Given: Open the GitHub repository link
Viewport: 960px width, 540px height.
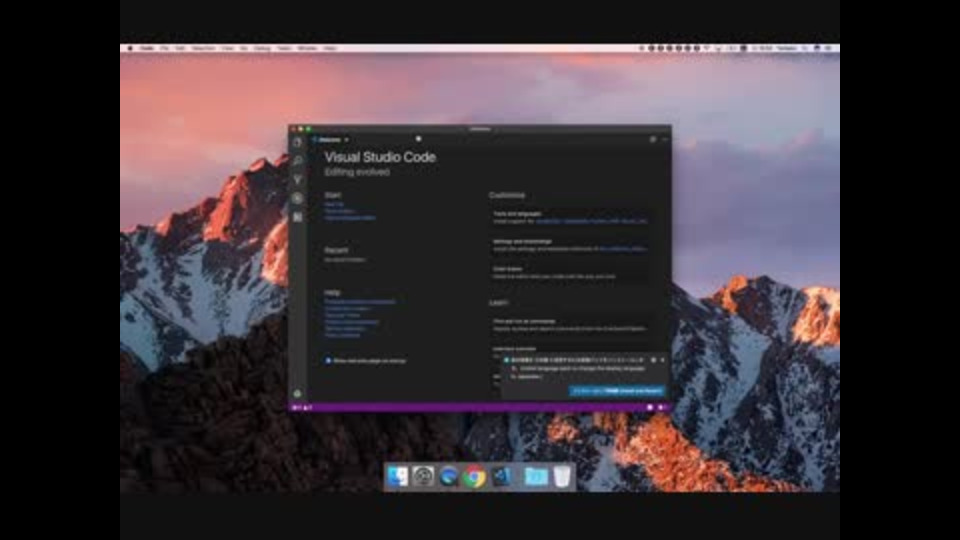Looking at the screenshot, I should tap(346, 329).
